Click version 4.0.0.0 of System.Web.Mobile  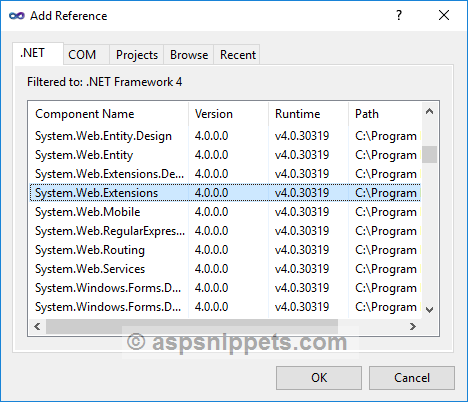[211, 212]
